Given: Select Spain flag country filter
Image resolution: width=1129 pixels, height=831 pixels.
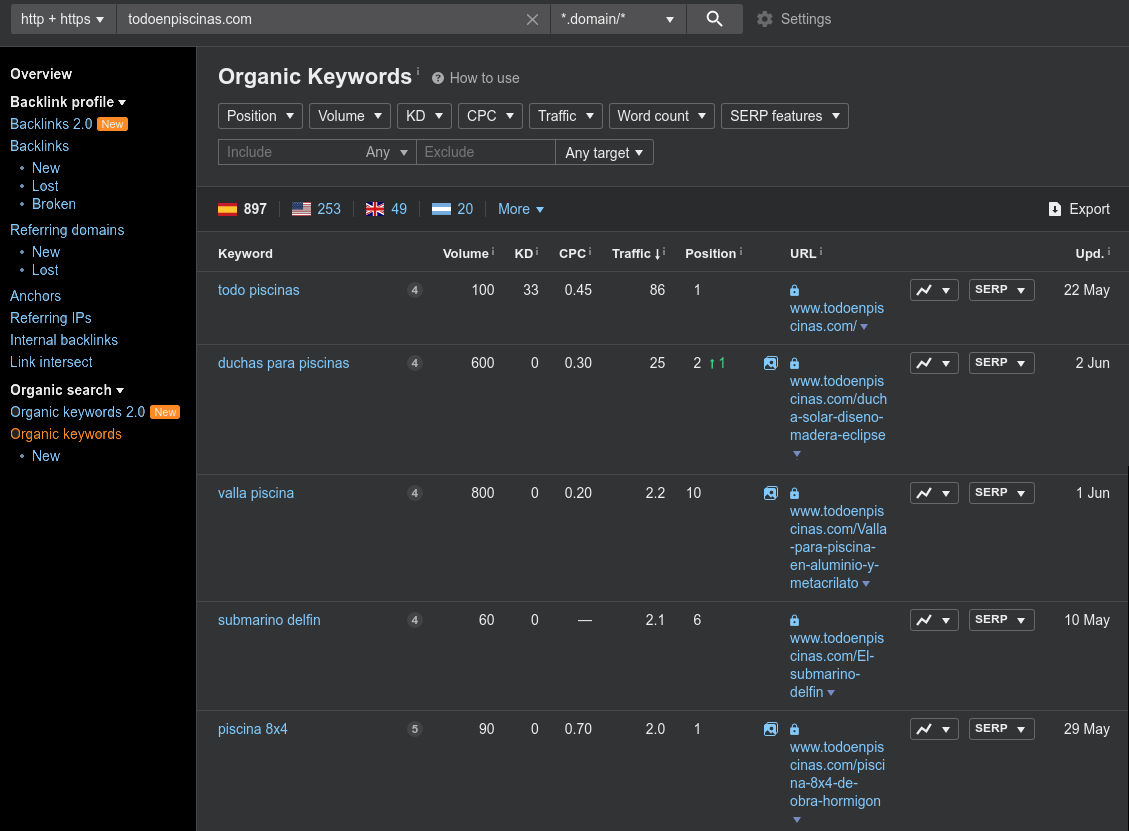Looking at the screenshot, I should pos(228,209).
